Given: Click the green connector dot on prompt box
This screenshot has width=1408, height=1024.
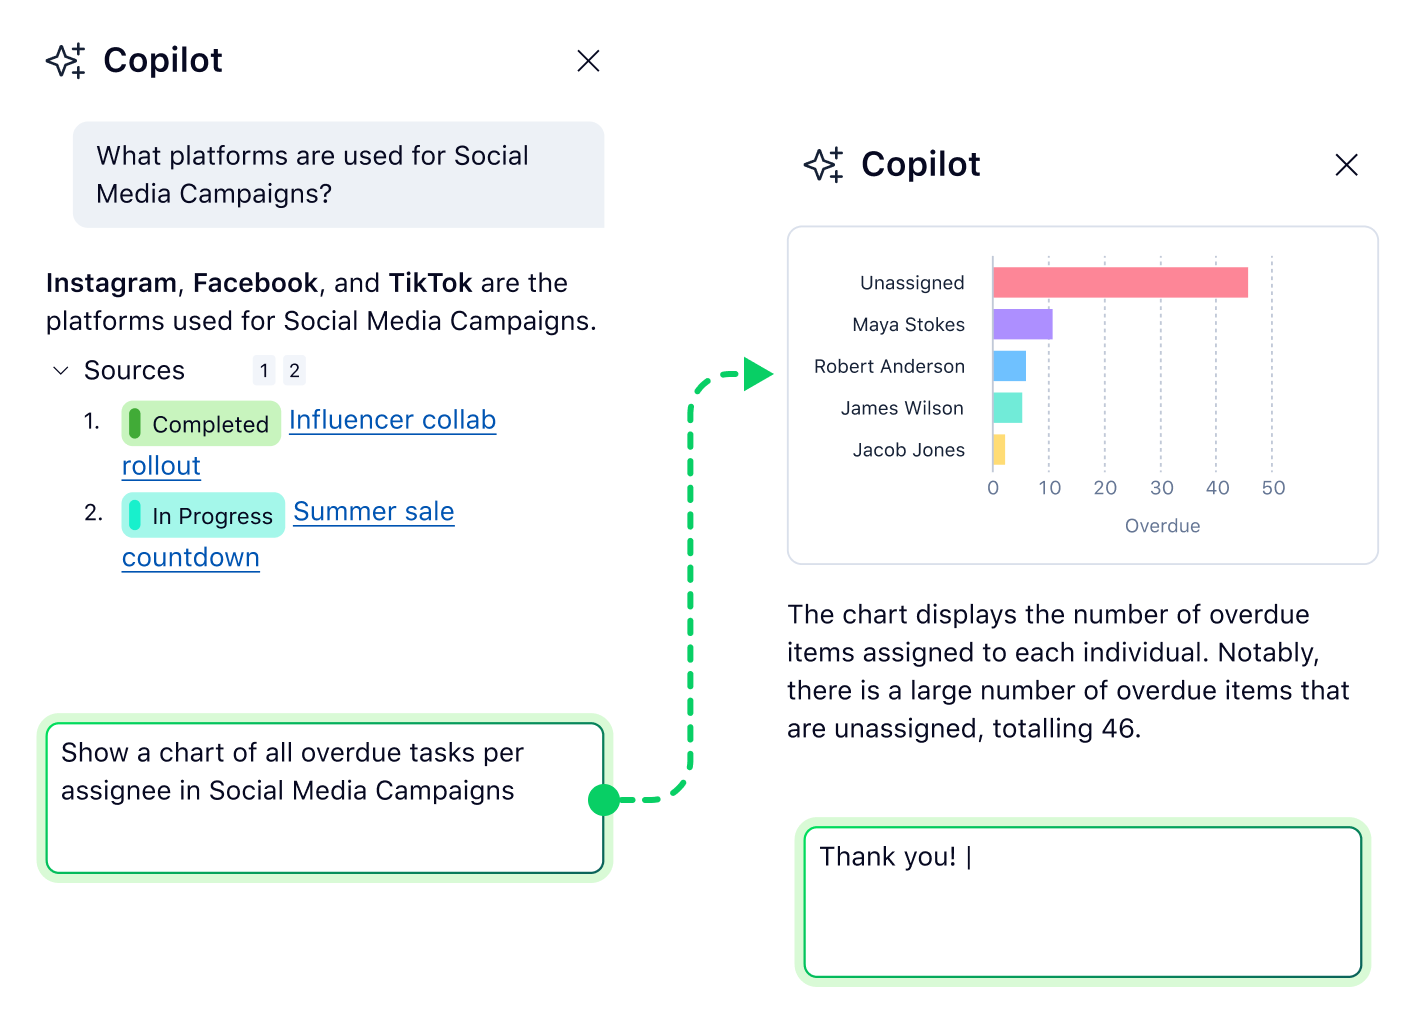Looking at the screenshot, I should coord(604,800).
